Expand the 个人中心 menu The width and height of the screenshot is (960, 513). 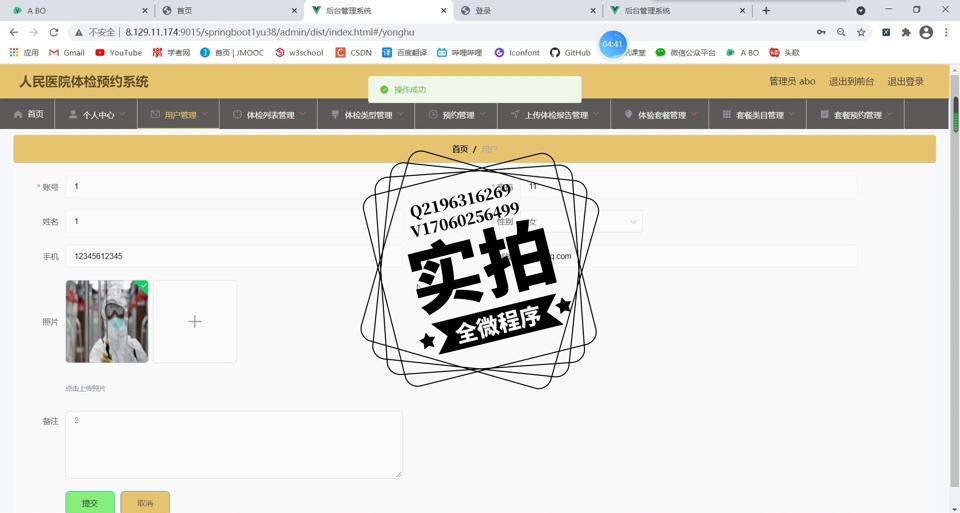coord(97,115)
